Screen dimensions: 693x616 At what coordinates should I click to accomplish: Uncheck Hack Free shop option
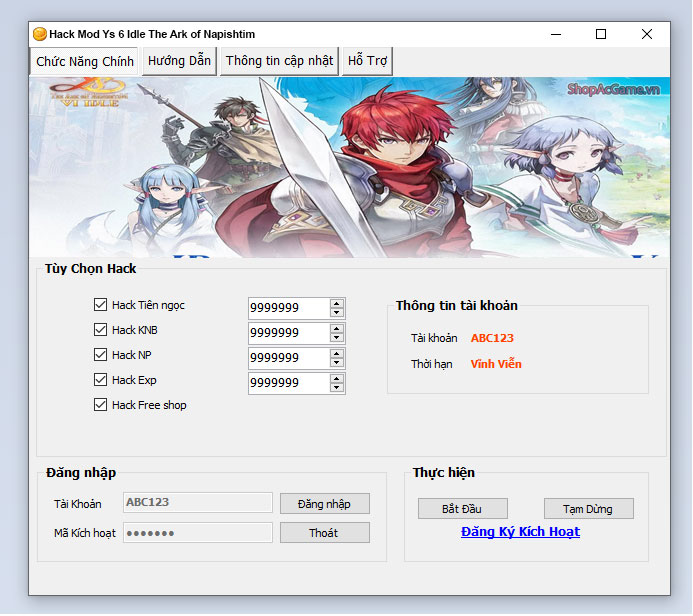pos(100,404)
